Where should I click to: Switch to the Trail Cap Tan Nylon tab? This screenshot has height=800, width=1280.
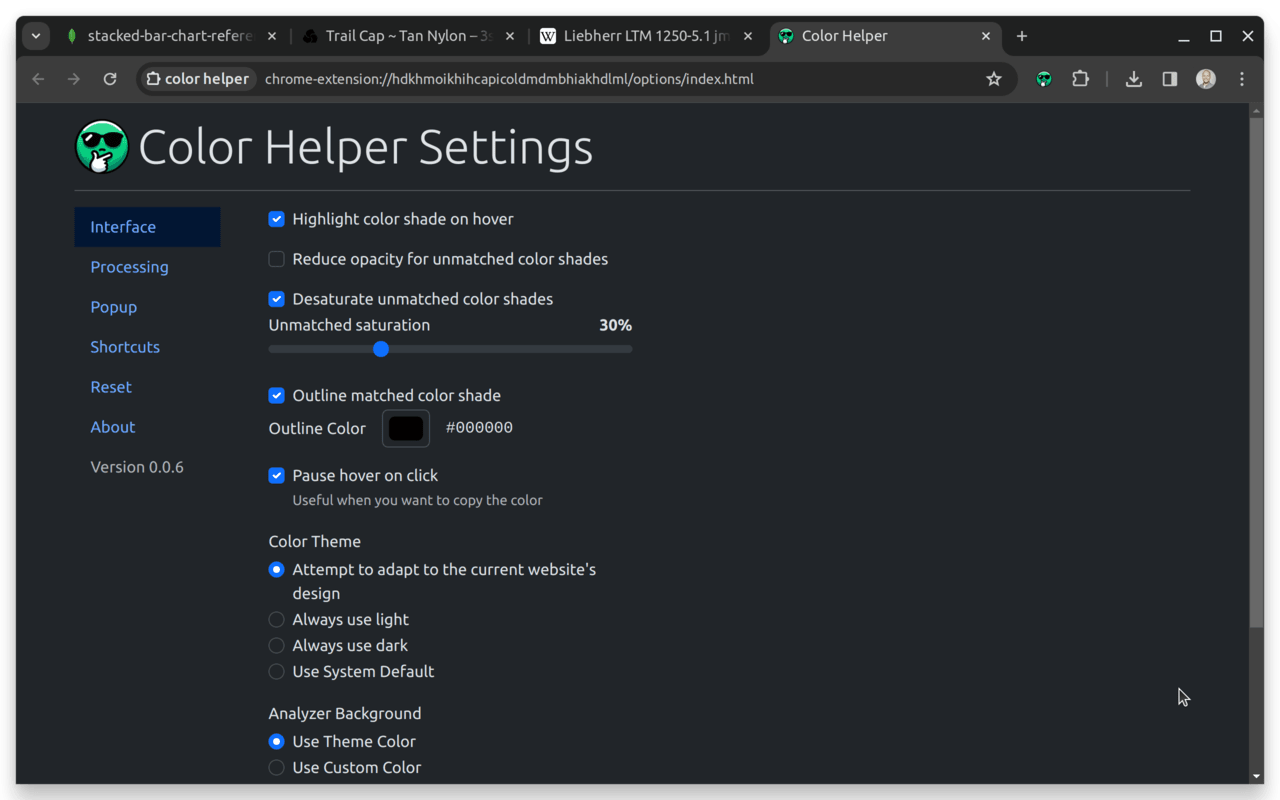(x=410, y=36)
